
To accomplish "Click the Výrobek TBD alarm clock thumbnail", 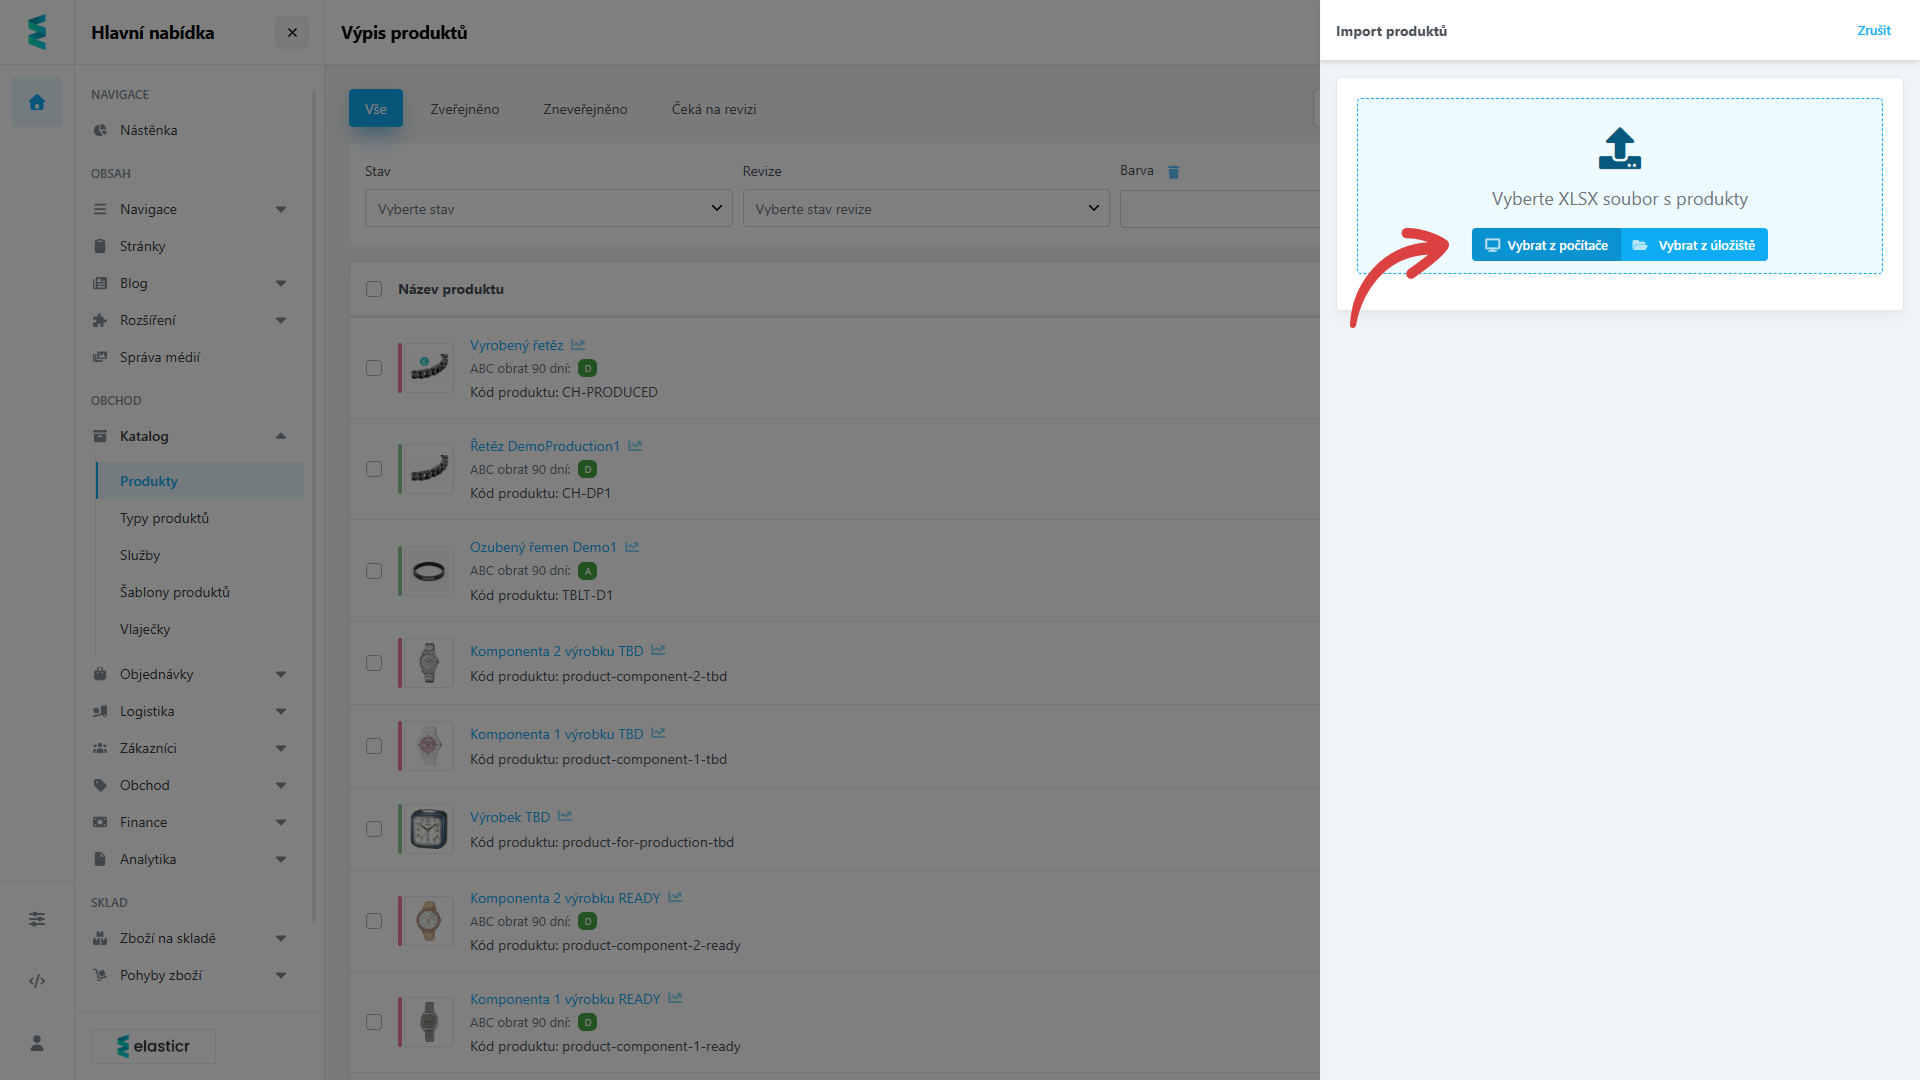I will [x=429, y=829].
